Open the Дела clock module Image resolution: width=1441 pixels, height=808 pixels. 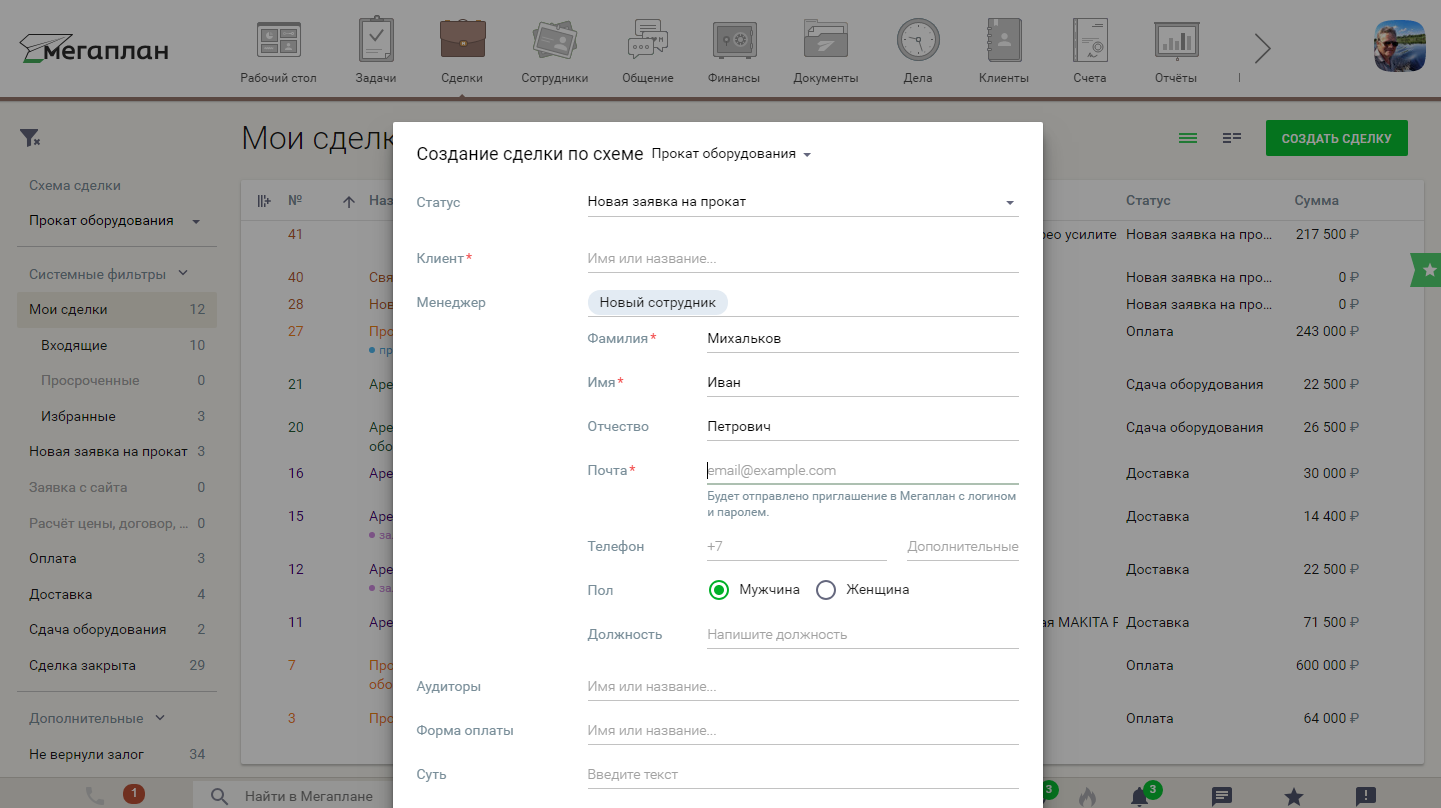tap(917, 51)
